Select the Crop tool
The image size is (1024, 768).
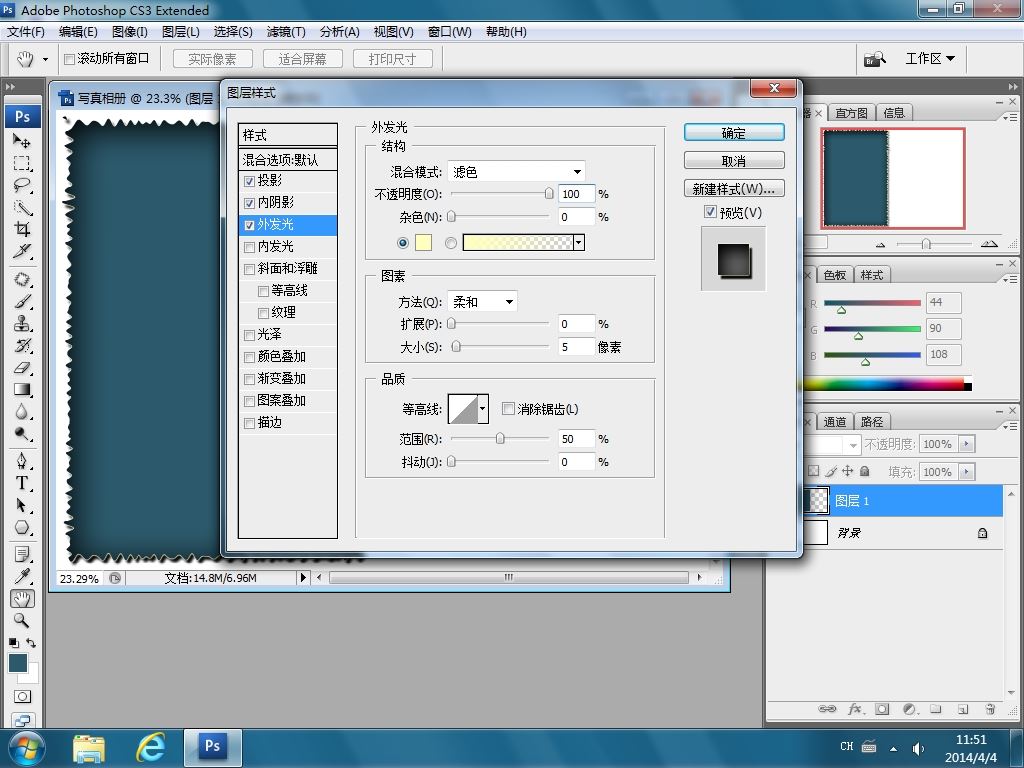[x=22, y=229]
